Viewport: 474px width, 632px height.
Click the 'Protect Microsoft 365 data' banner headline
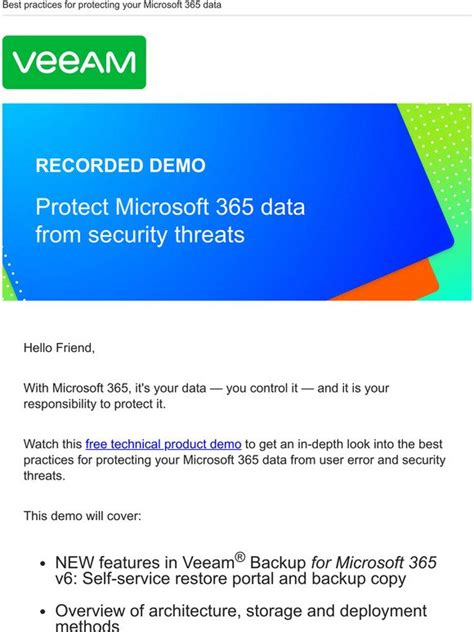[x=170, y=207]
